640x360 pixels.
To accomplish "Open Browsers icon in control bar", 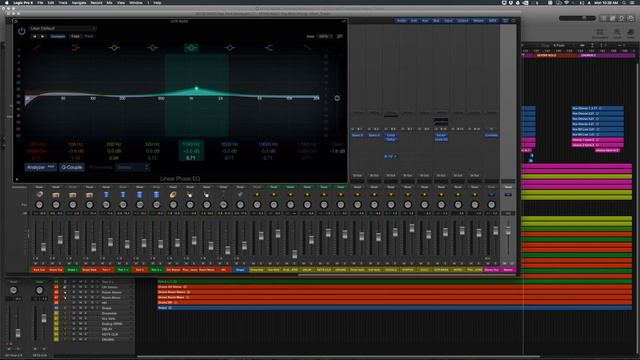I will 631,18.
